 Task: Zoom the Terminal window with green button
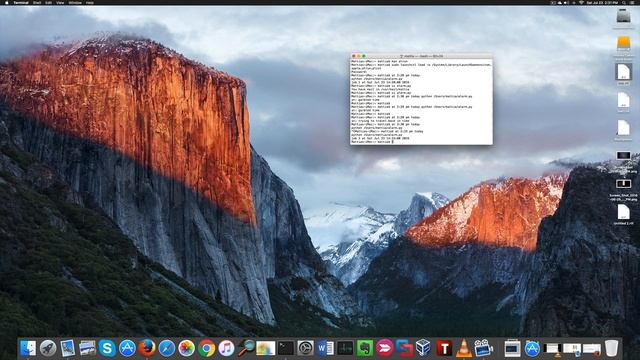point(364,56)
